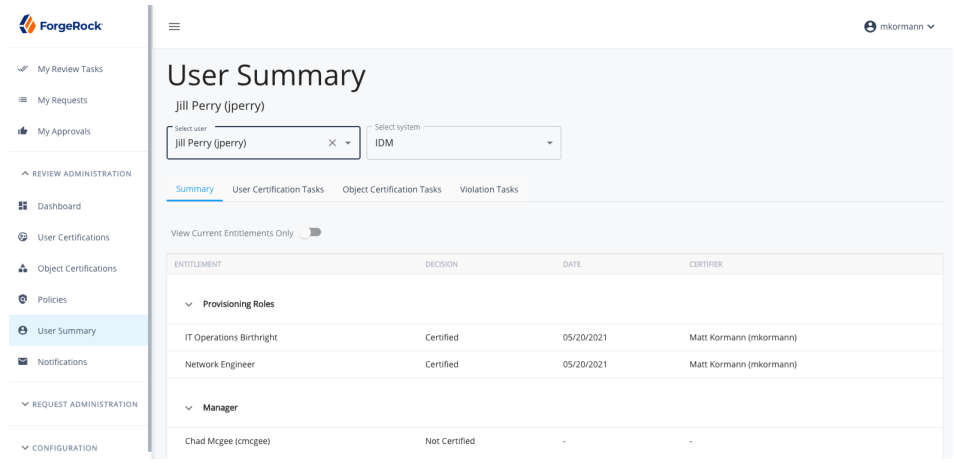The image size is (954, 473).
Task: Click the My Requests list icon
Action: pos(22,100)
